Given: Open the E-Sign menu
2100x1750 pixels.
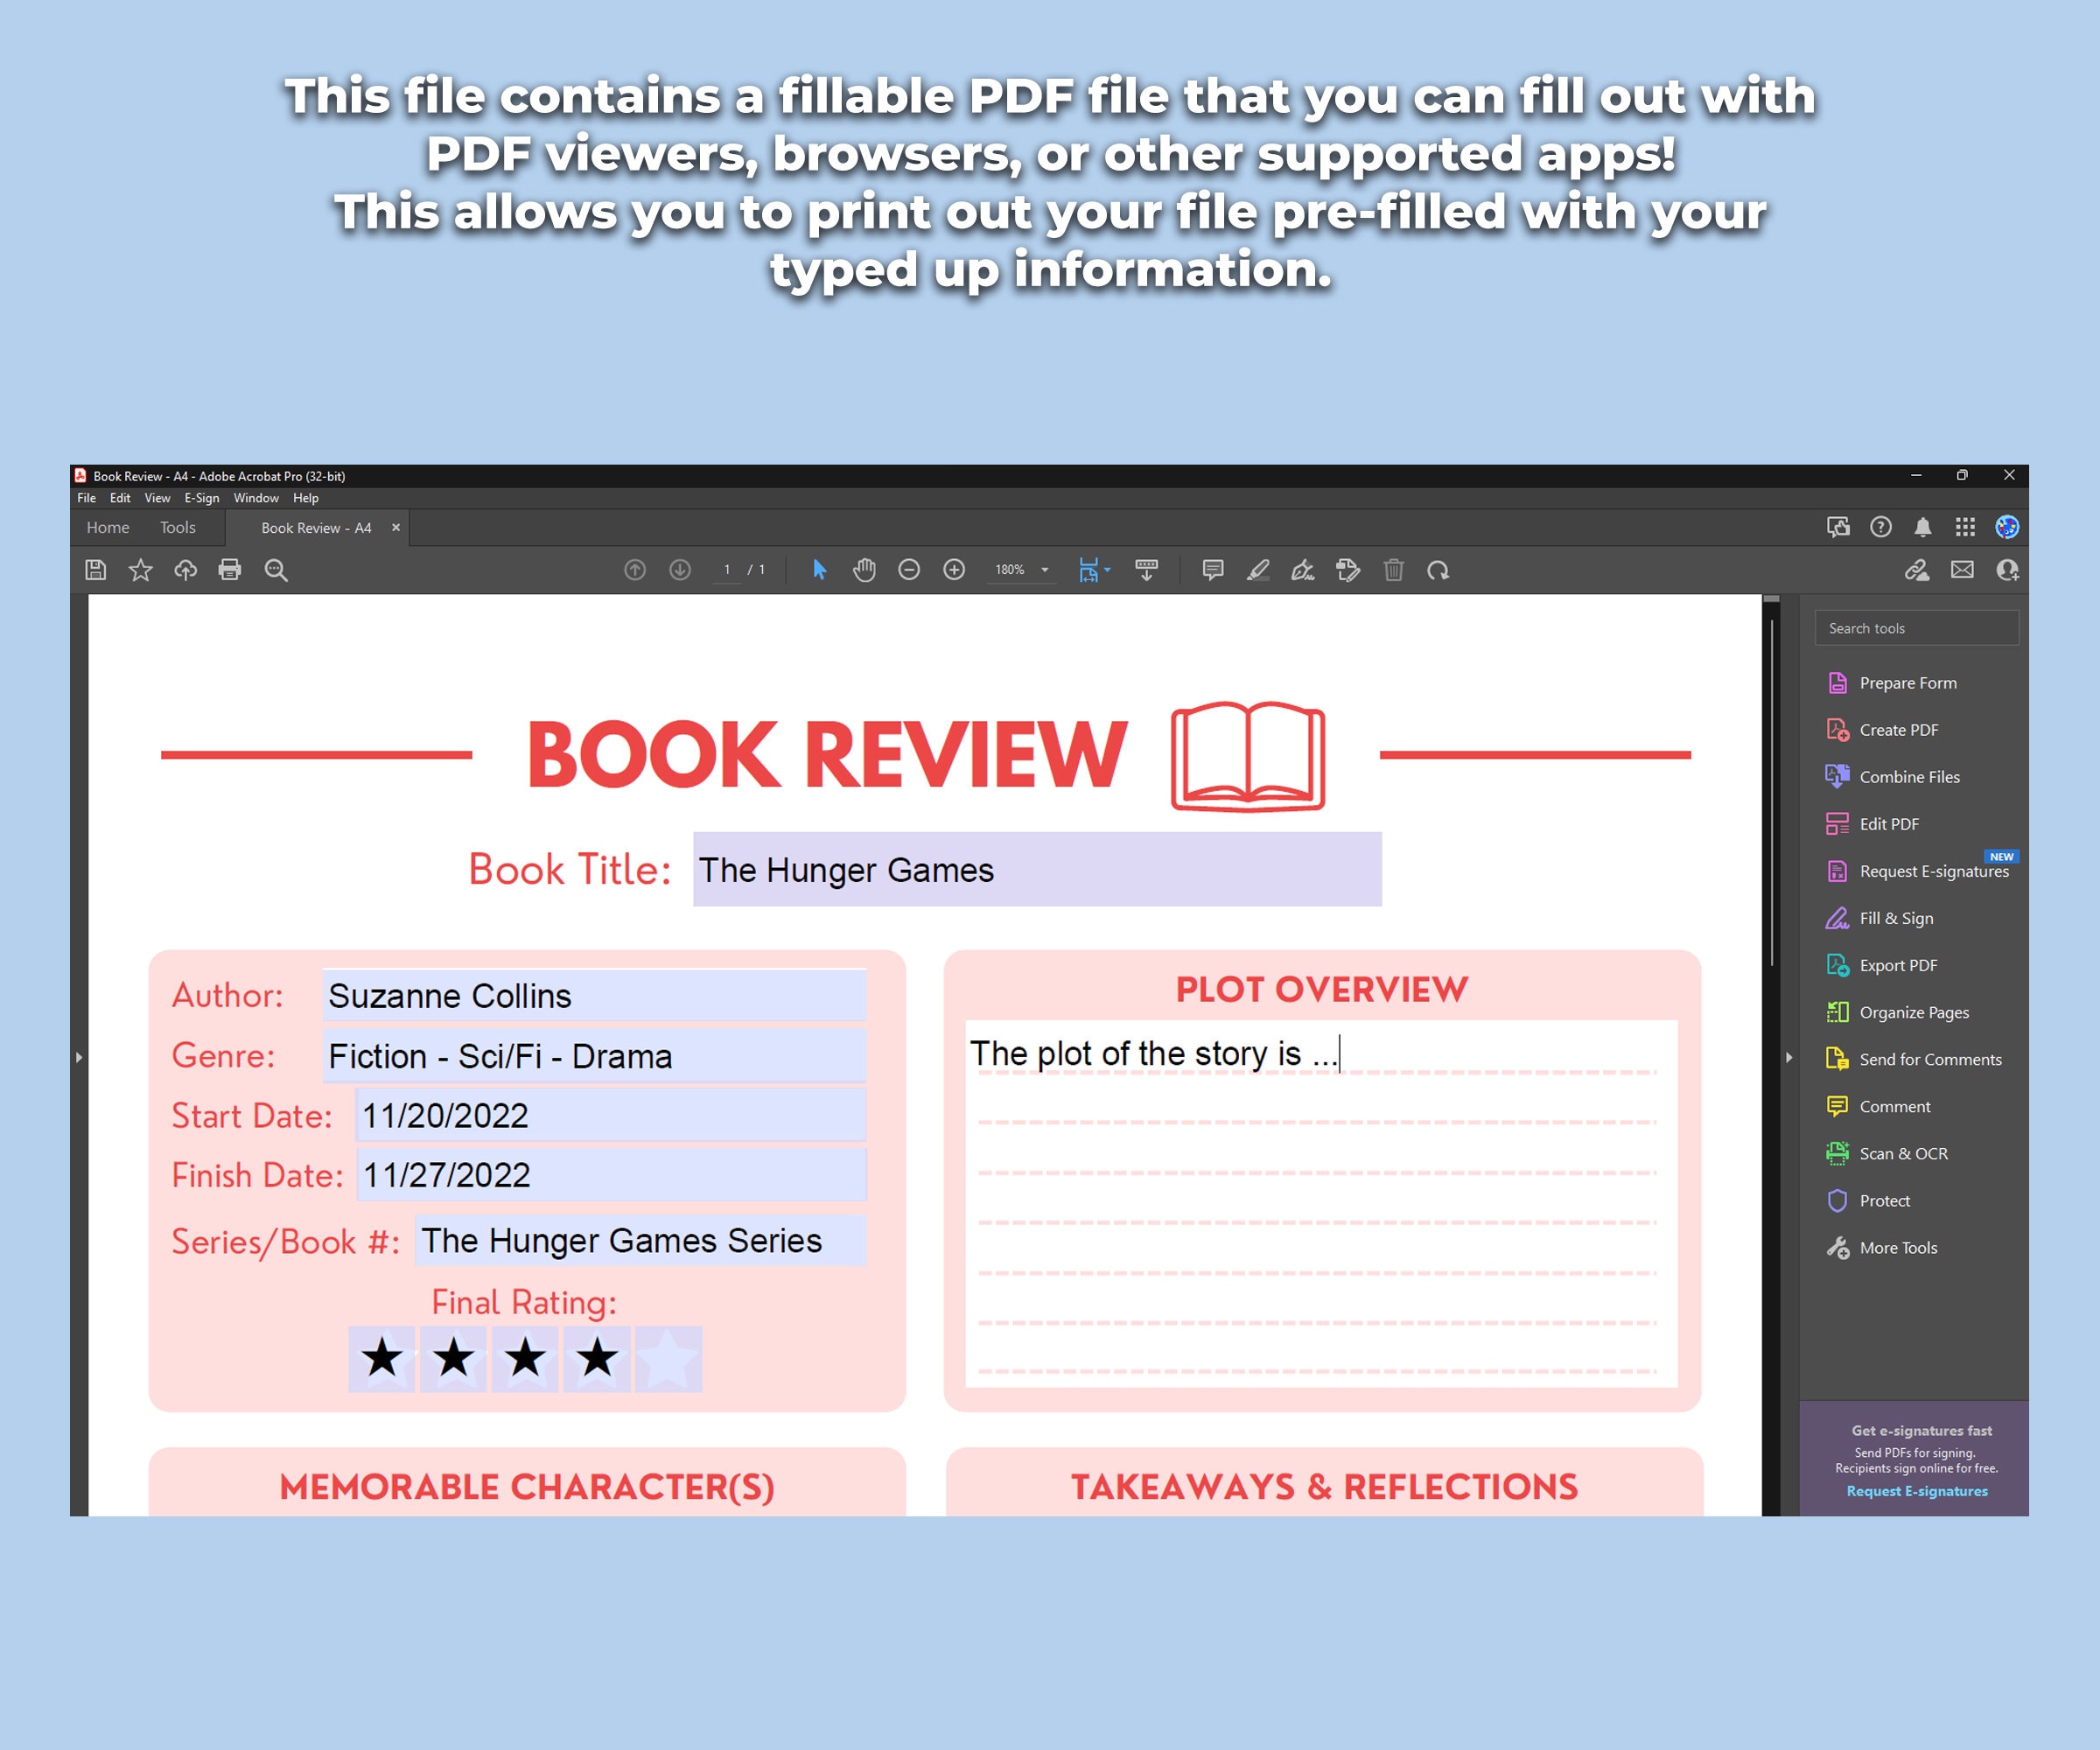Looking at the screenshot, I should (x=202, y=498).
